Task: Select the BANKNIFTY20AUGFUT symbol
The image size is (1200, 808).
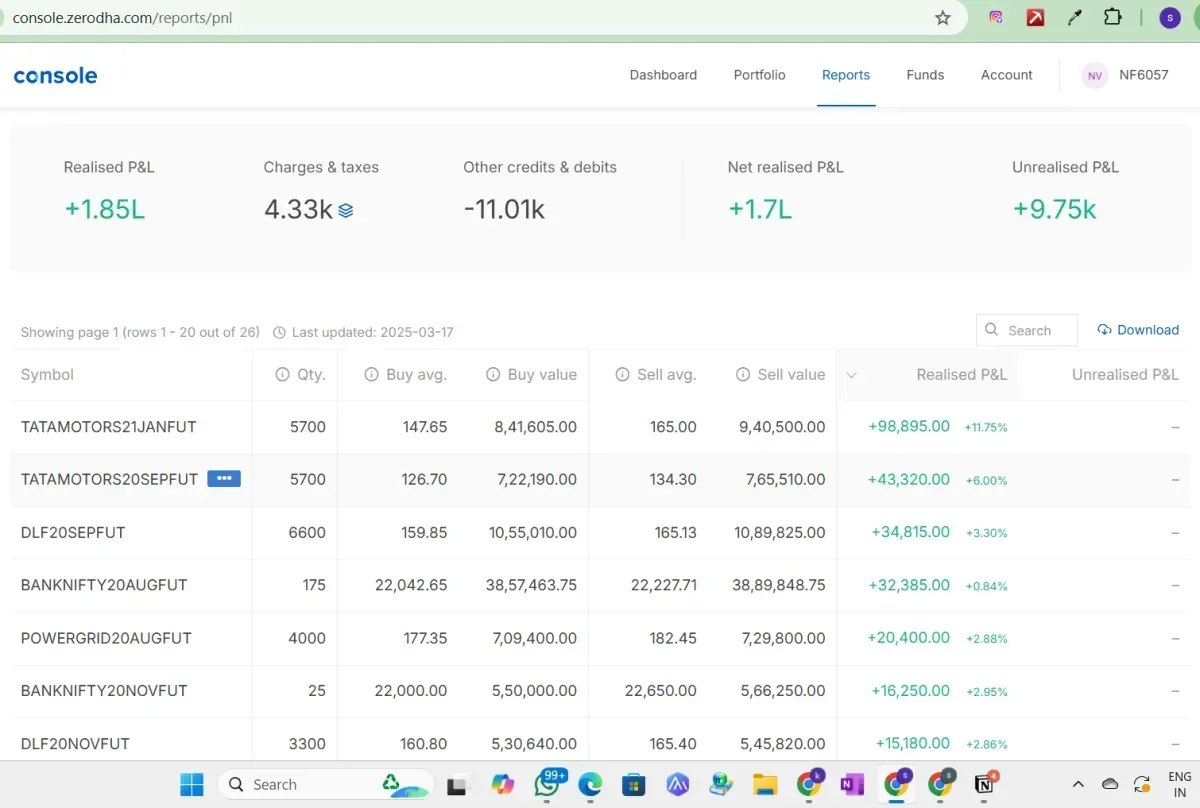Action: click(x=104, y=585)
